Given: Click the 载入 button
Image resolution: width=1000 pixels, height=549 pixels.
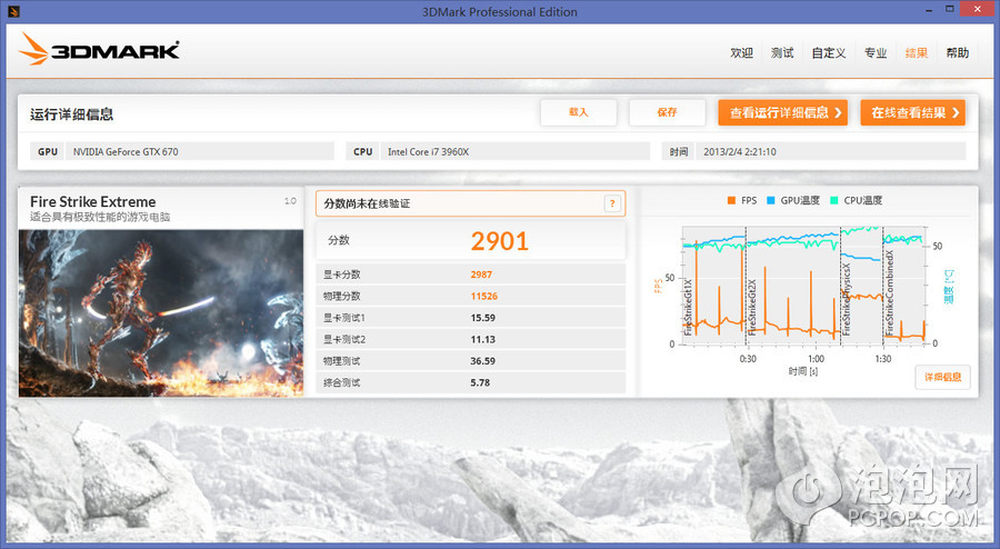Looking at the screenshot, I should (x=578, y=112).
